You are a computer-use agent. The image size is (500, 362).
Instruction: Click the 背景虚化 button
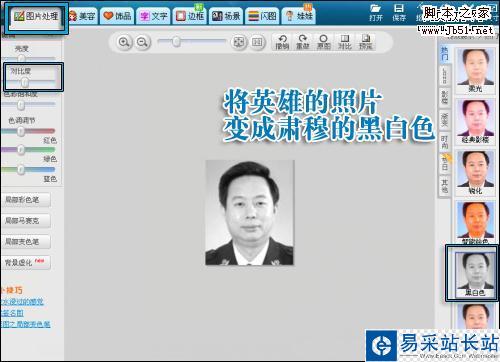[26, 263]
